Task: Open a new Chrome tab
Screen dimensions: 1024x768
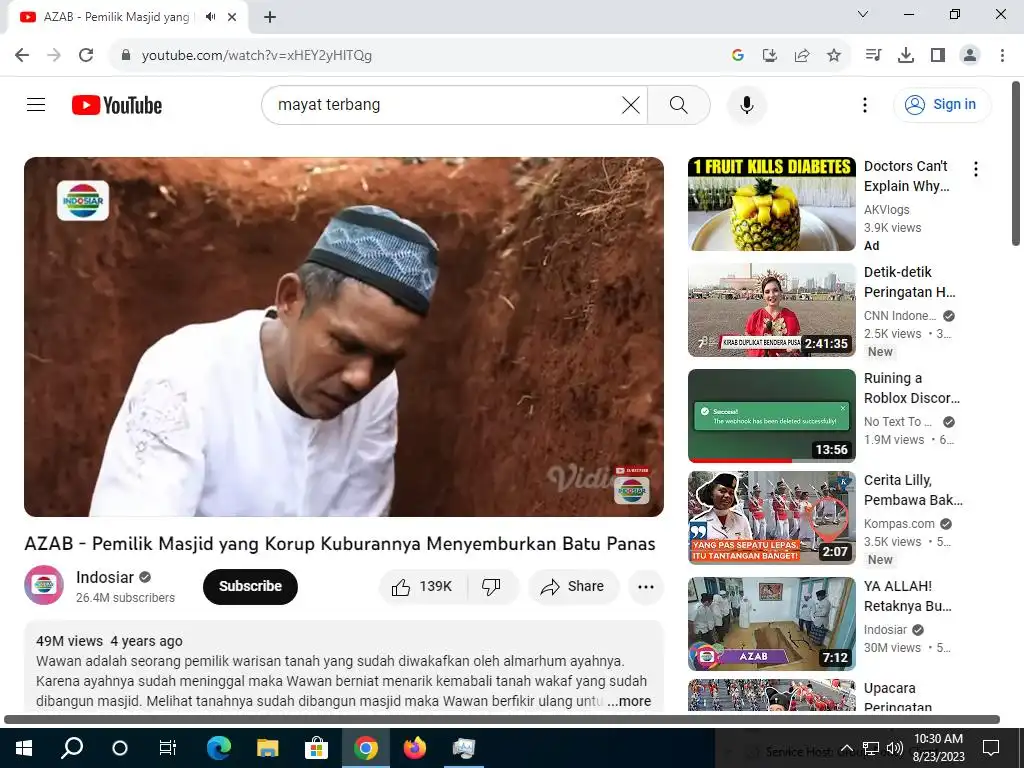Action: click(x=270, y=17)
